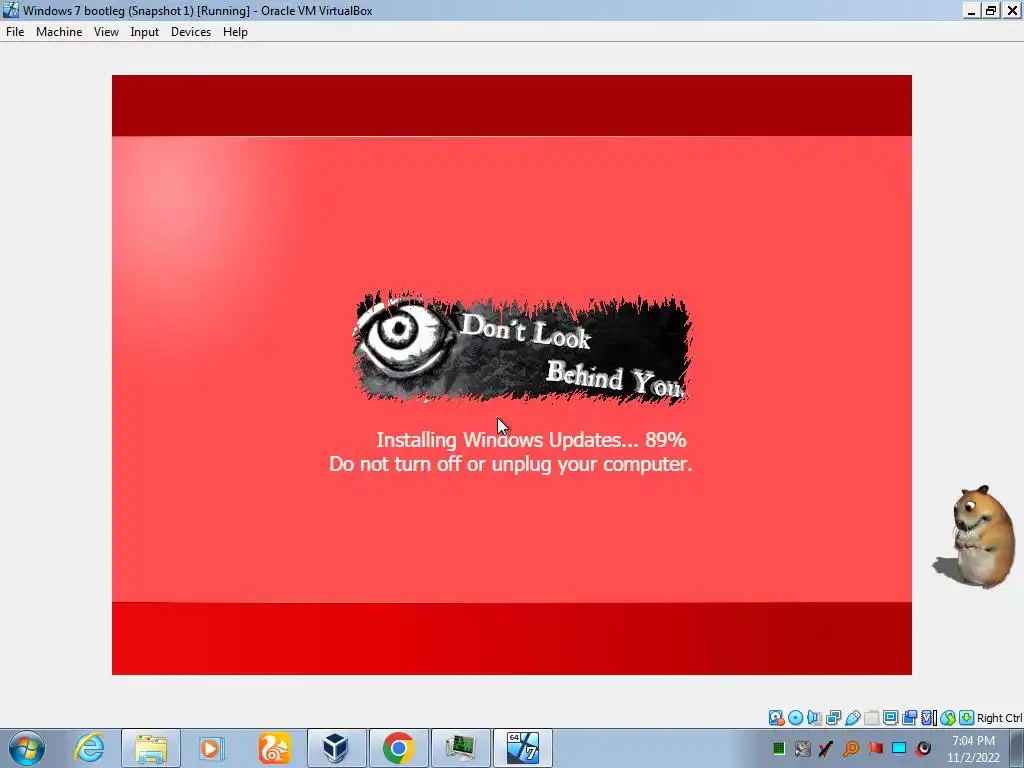Click the USB devices status icon
Image resolution: width=1024 pixels, height=768 pixels.
point(852,718)
